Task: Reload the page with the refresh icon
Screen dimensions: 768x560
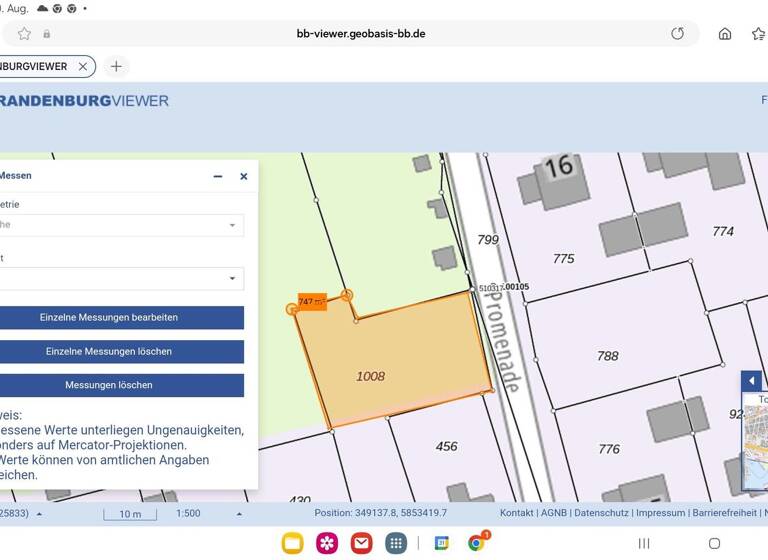Action: (x=677, y=33)
